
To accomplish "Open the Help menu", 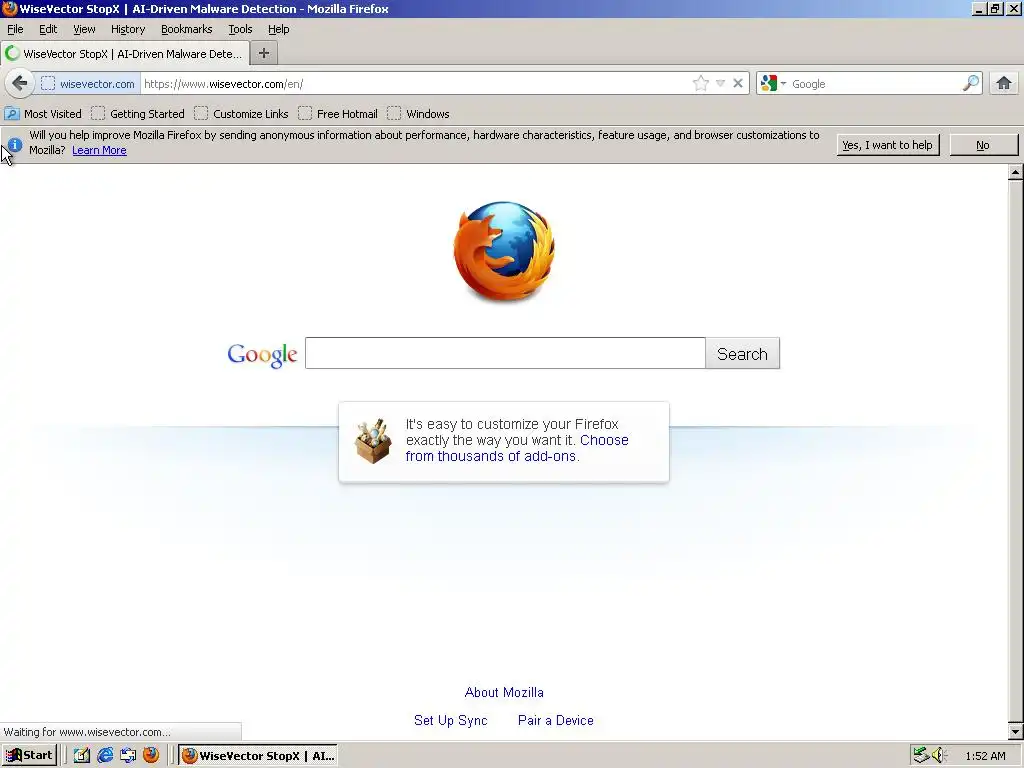I will 278,29.
